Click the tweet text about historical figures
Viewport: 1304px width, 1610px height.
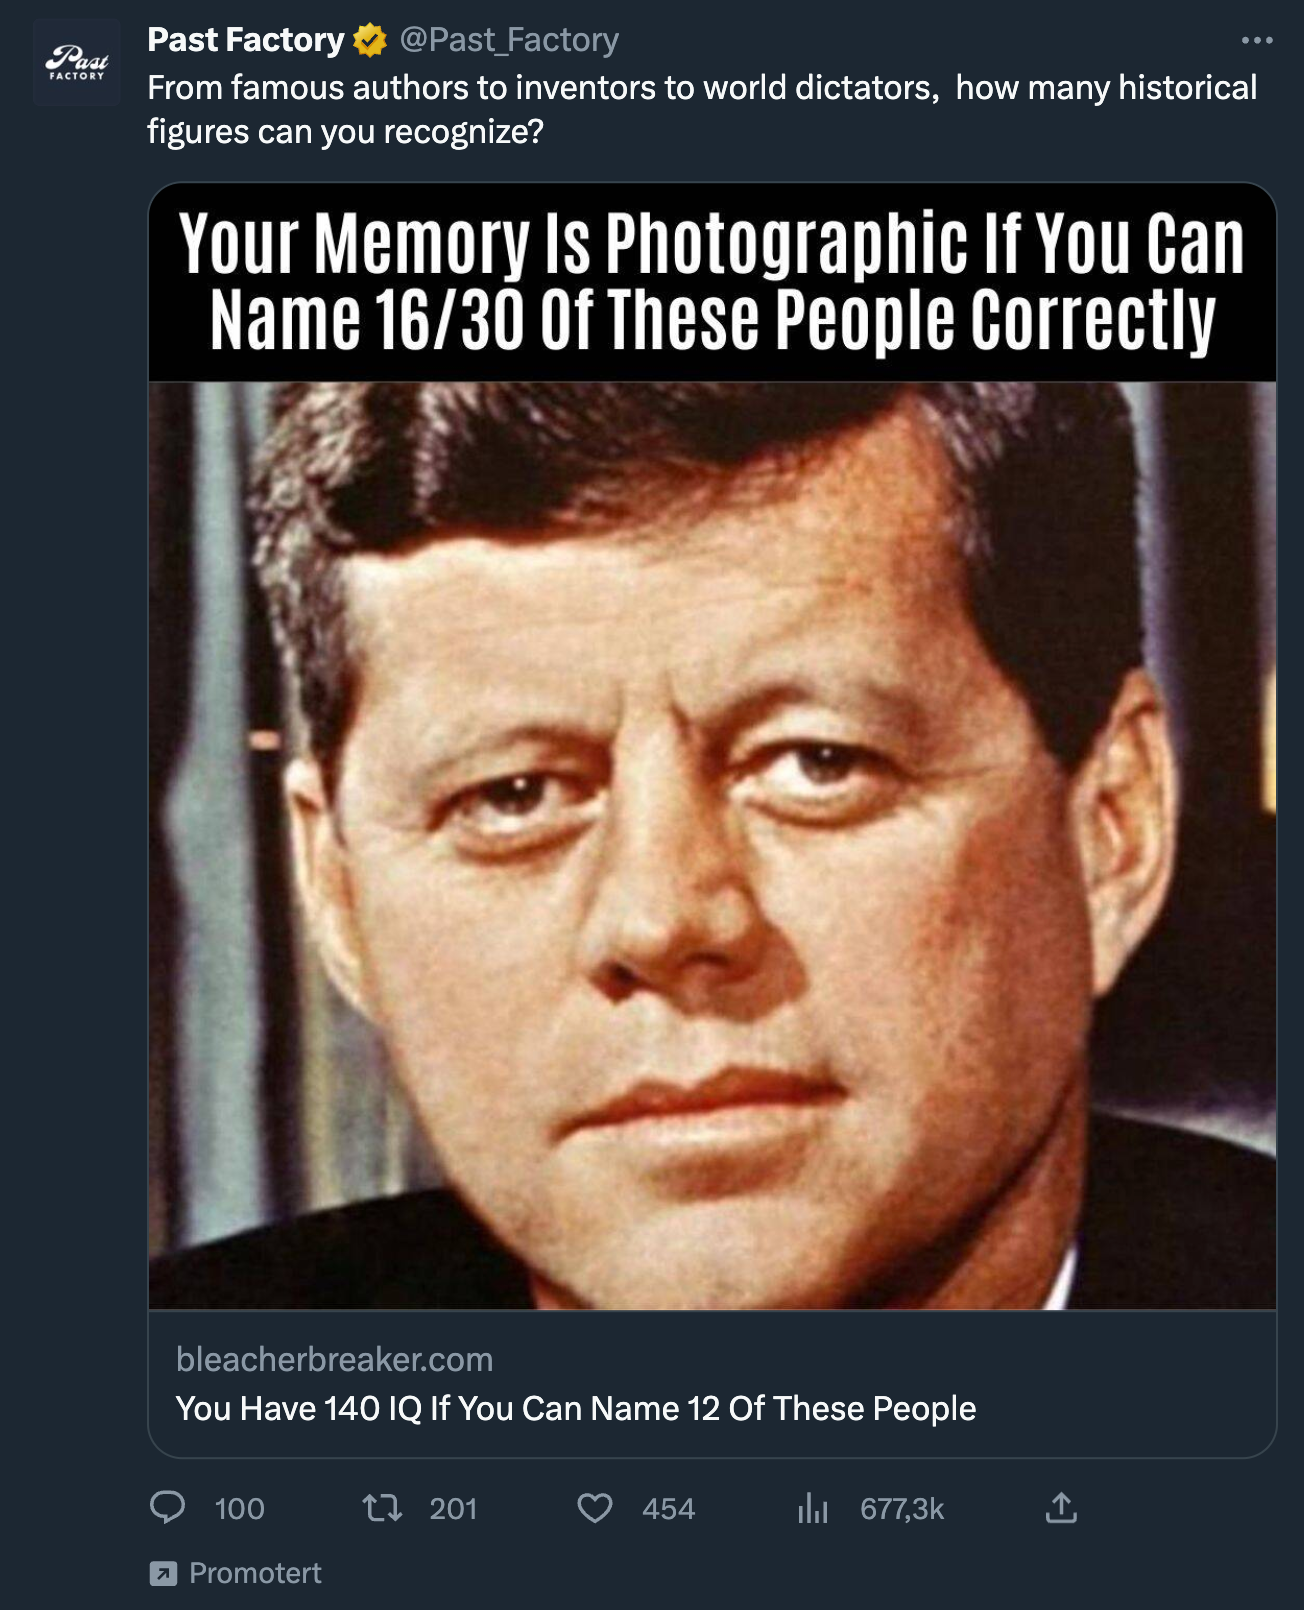tap(702, 109)
